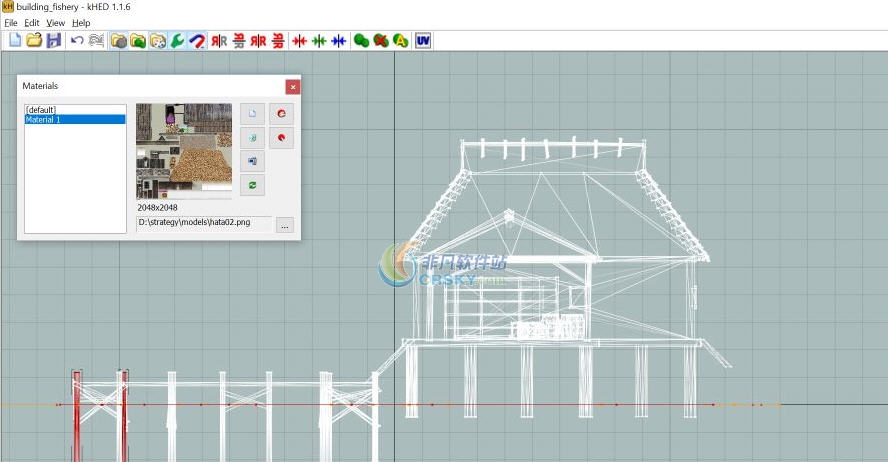Open the UV editor button
Screen dimensions: 888x462
click(x=424, y=41)
